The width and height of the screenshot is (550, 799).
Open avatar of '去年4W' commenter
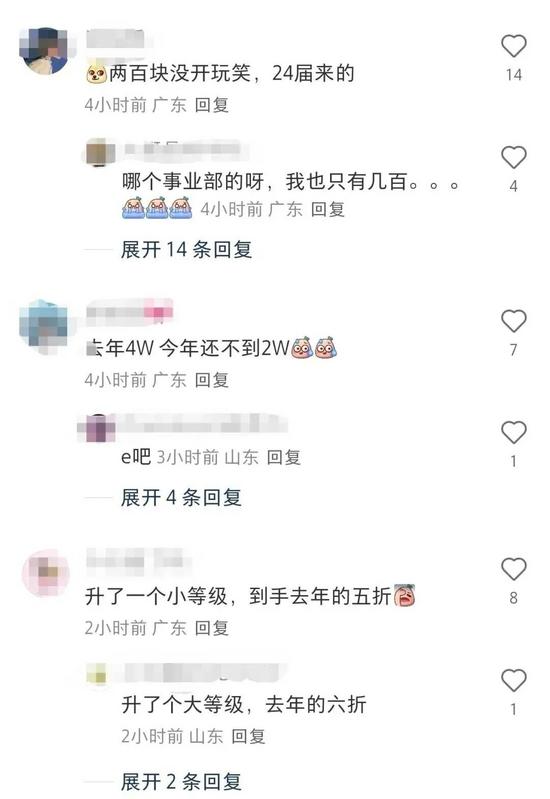pos(44,325)
